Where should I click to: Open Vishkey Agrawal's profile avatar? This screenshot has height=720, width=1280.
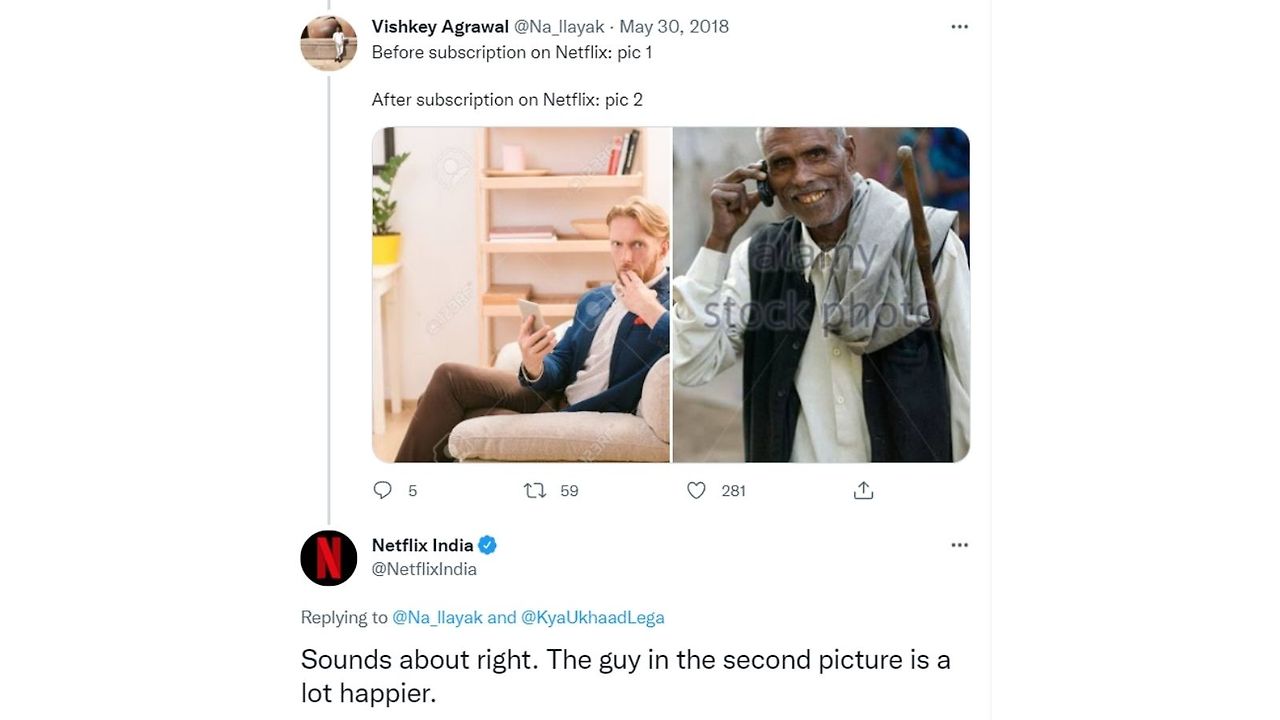point(328,42)
